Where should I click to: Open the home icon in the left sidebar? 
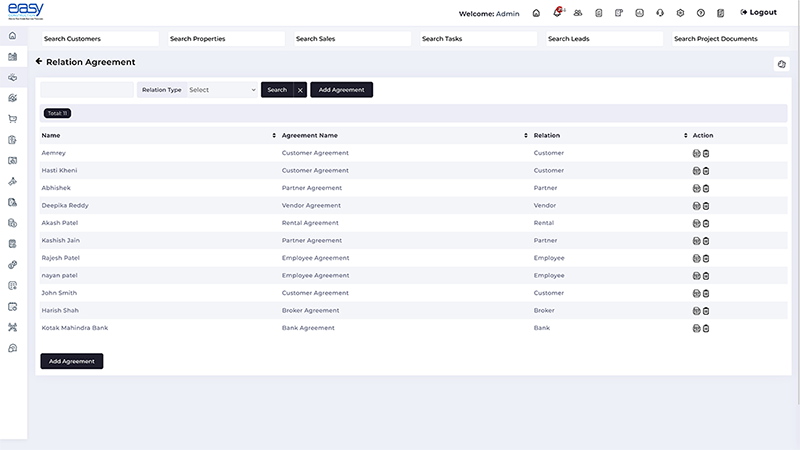click(x=13, y=36)
